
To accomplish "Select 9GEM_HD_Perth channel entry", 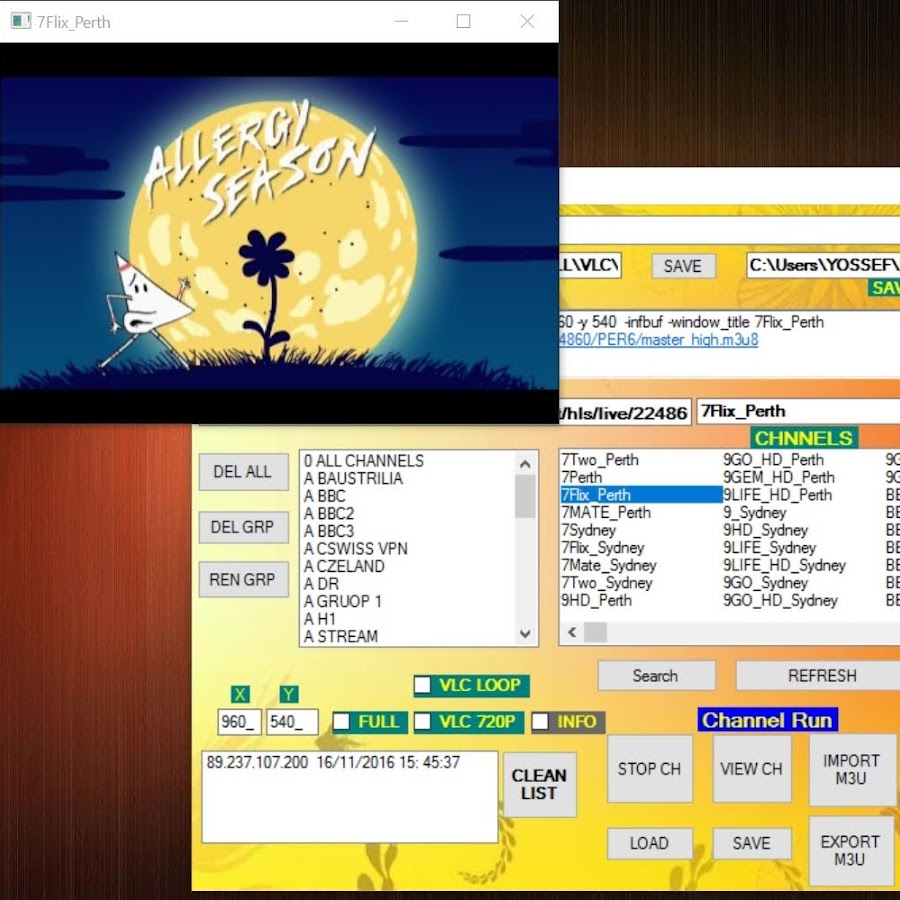I will pos(778,478).
